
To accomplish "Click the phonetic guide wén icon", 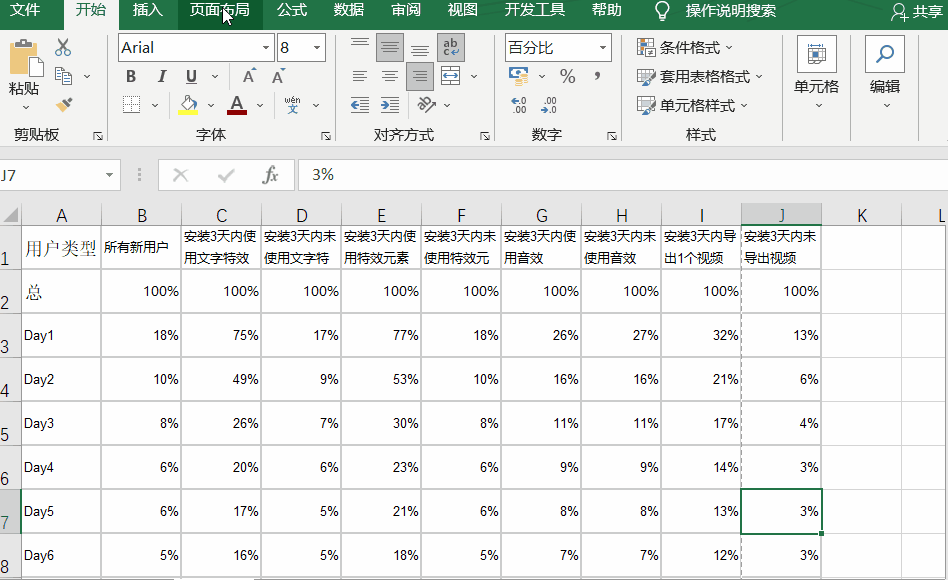I will pos(293,105).
